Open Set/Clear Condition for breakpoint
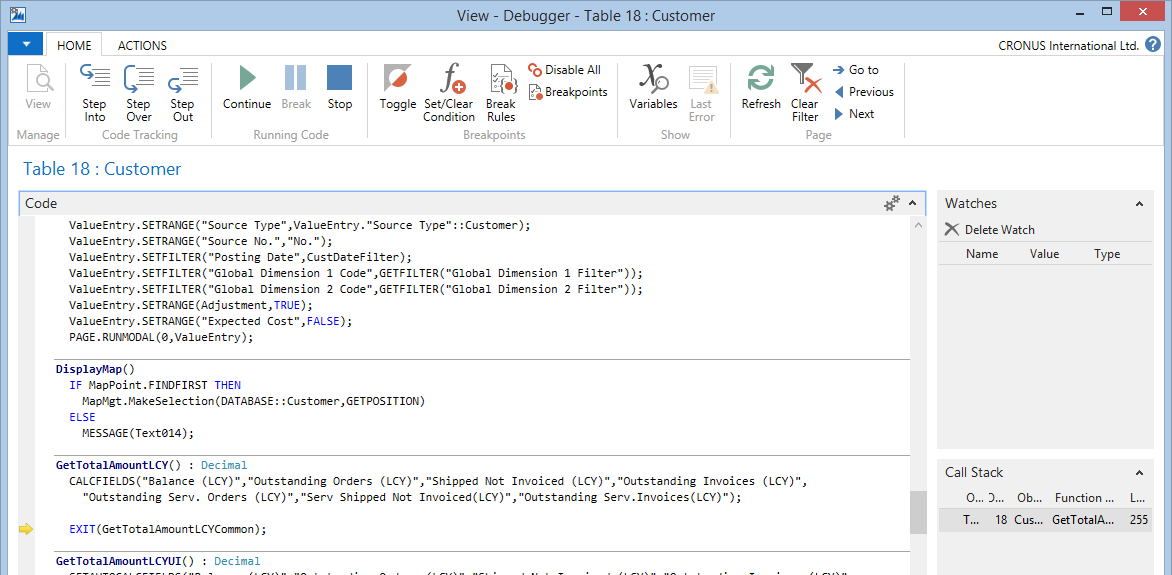Image resolution: width=1172 pixels, height=575 pixels. (449, 91)
